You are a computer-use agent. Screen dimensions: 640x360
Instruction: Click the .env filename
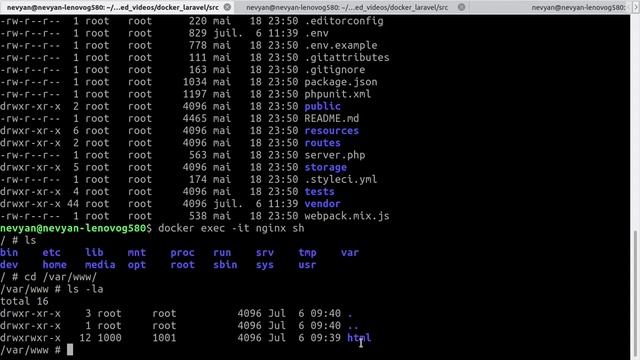point(316,33)
